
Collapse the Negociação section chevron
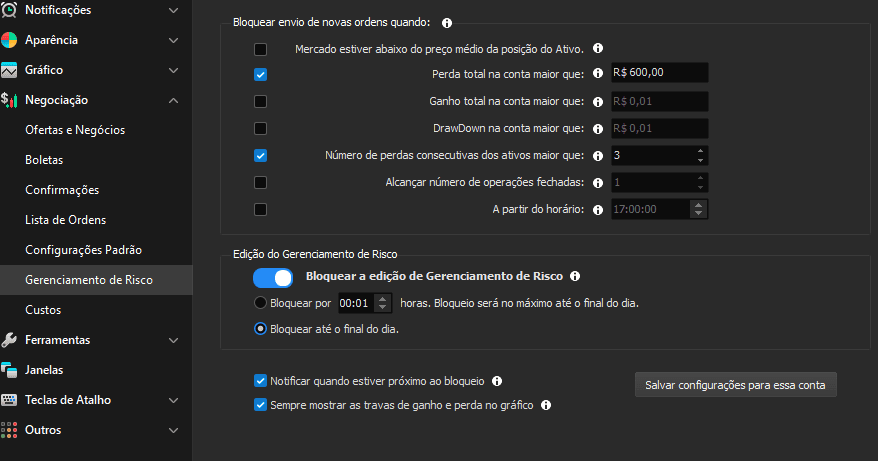tap(174, 100)
